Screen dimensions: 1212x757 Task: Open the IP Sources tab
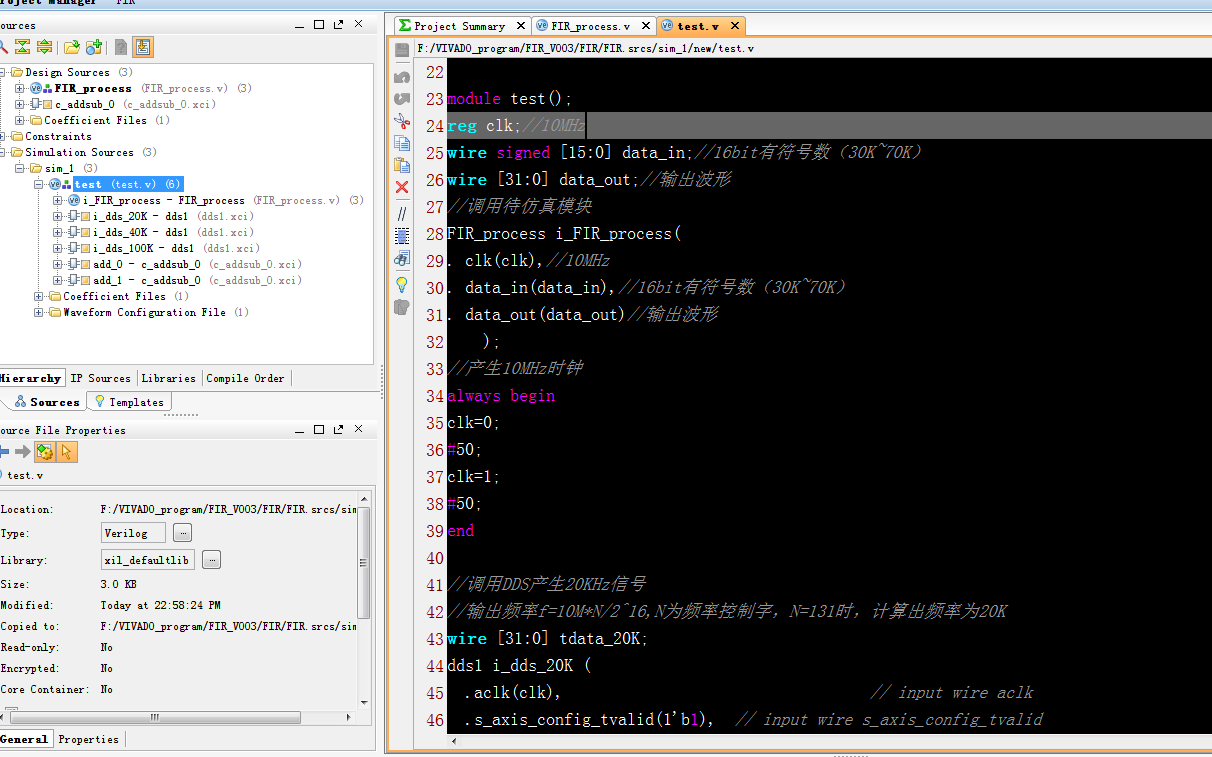click(x=100, y=378)
